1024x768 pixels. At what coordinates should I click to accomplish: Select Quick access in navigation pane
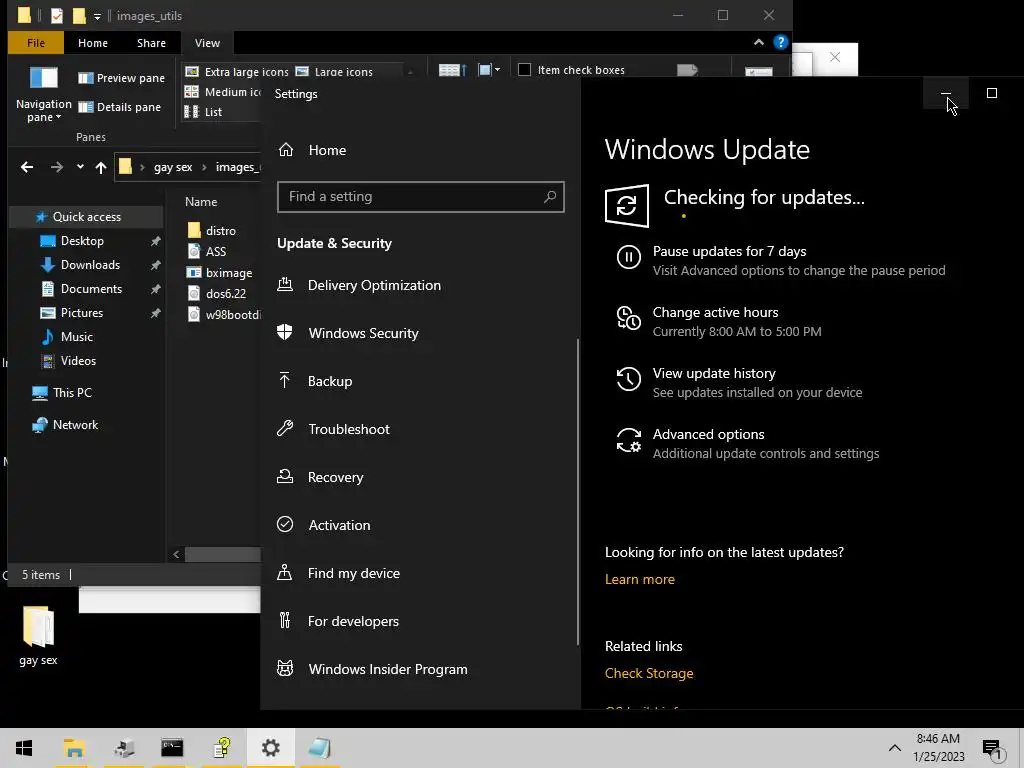coord(86,217)
